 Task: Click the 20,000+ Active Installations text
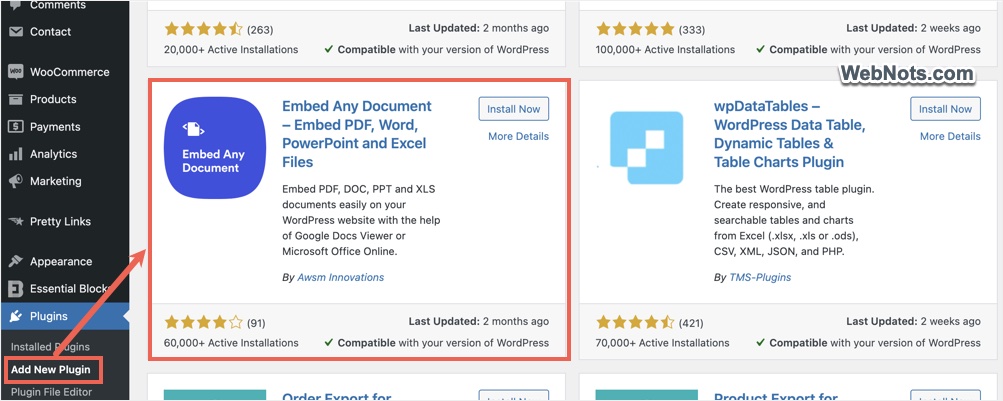point(231,49)
